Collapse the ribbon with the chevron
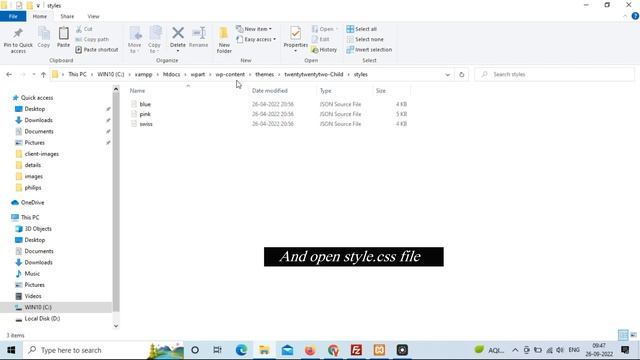640x360 pixels. click(625, 16)
